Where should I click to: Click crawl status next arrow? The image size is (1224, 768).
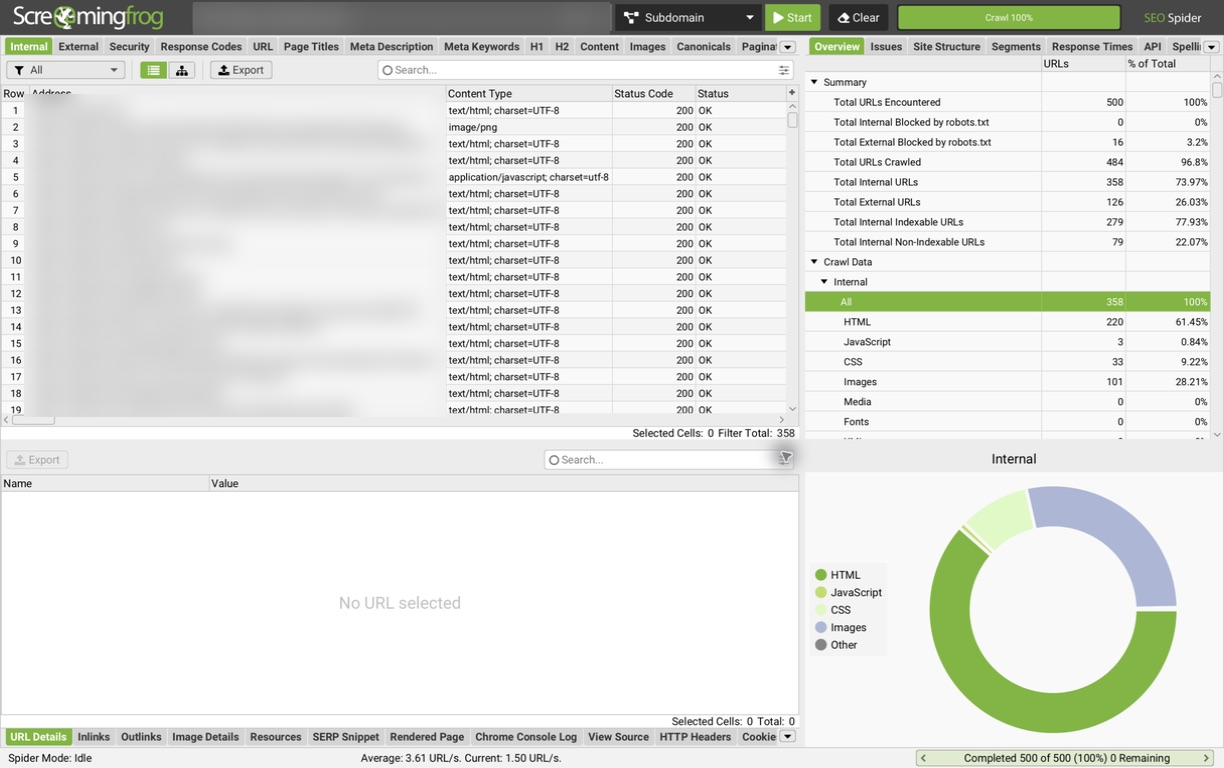tap(1207, 758)
